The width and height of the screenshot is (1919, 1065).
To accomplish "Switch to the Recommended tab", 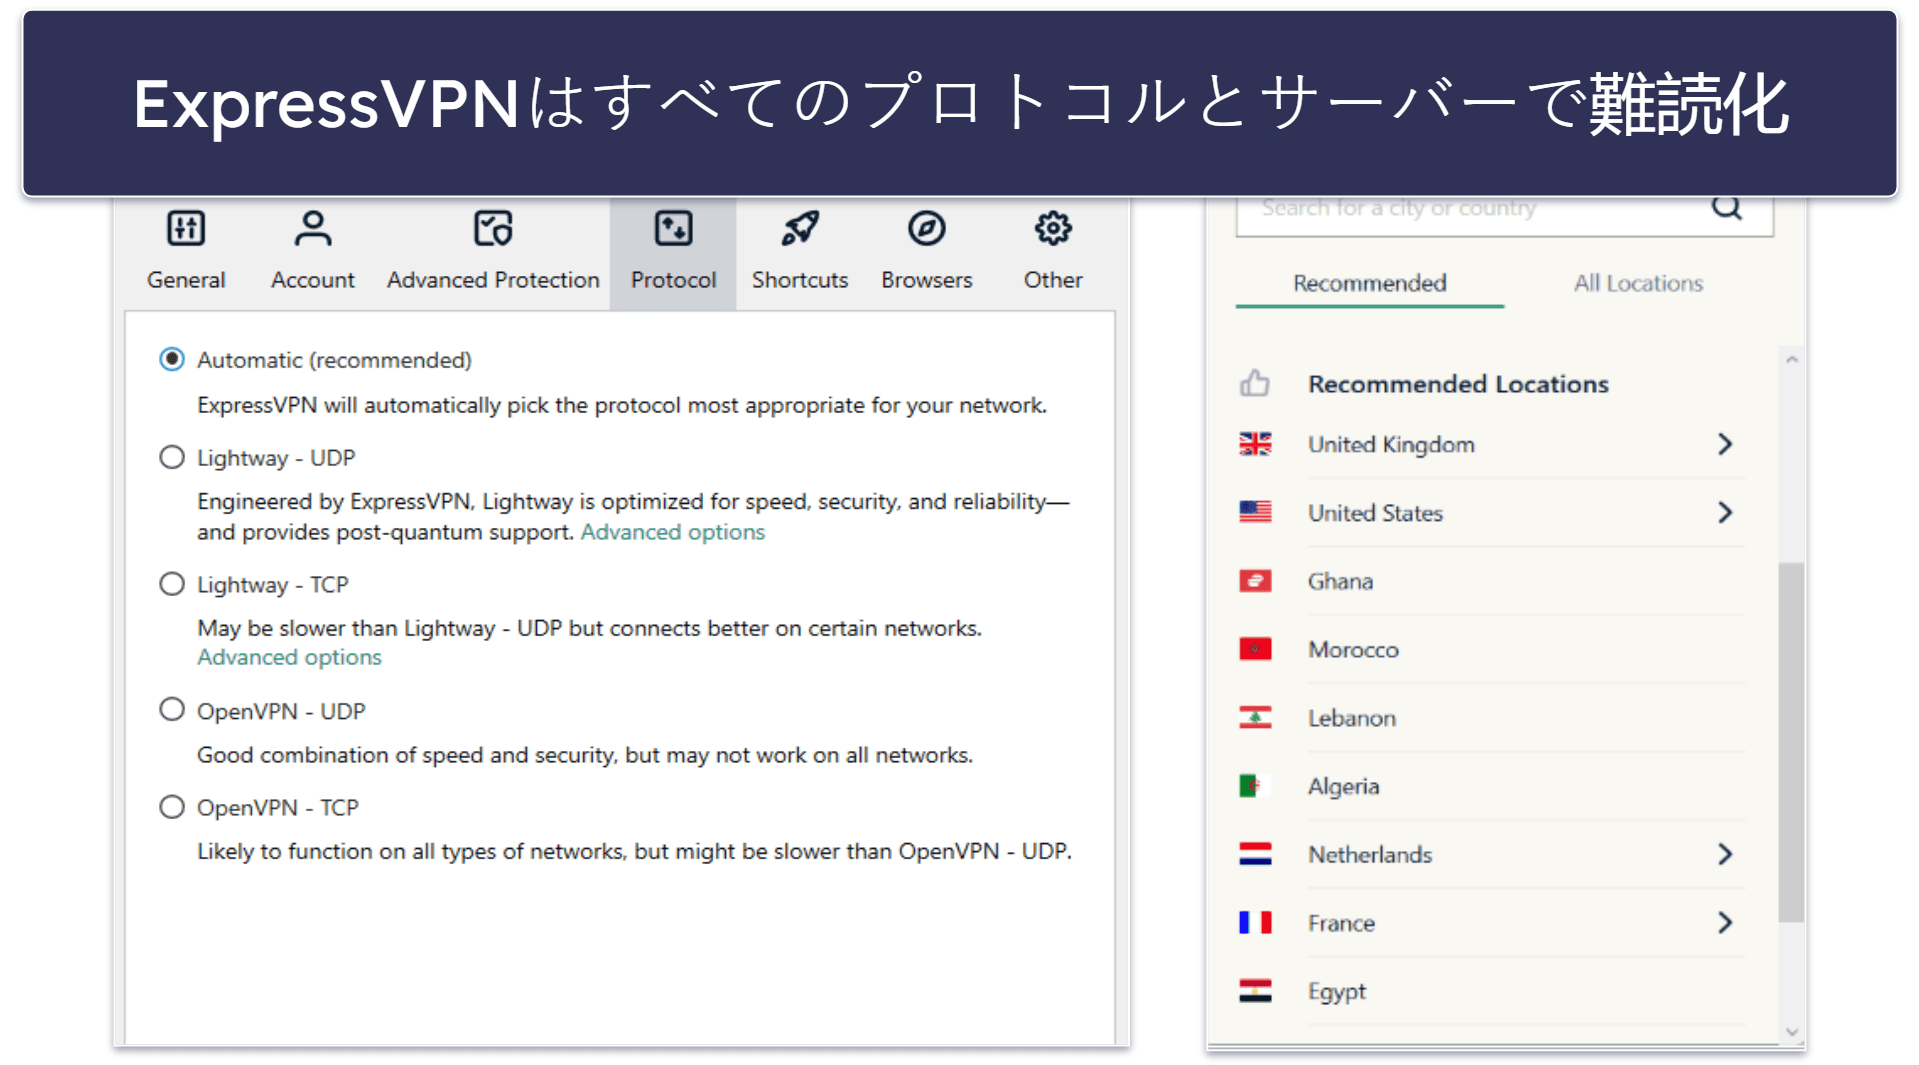I will 1370,283.
